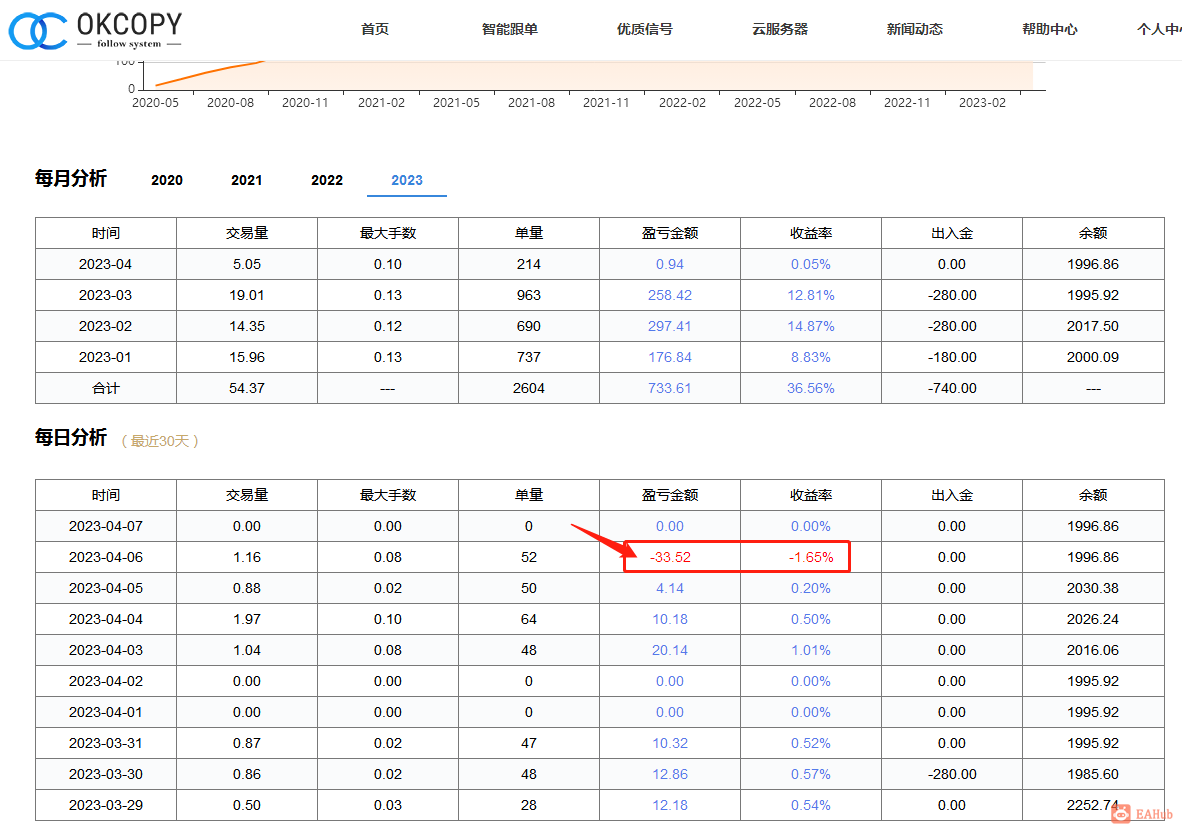Click total trade volume 54.37
Screen dimensions: 1182x829
[x=247, y=388]
